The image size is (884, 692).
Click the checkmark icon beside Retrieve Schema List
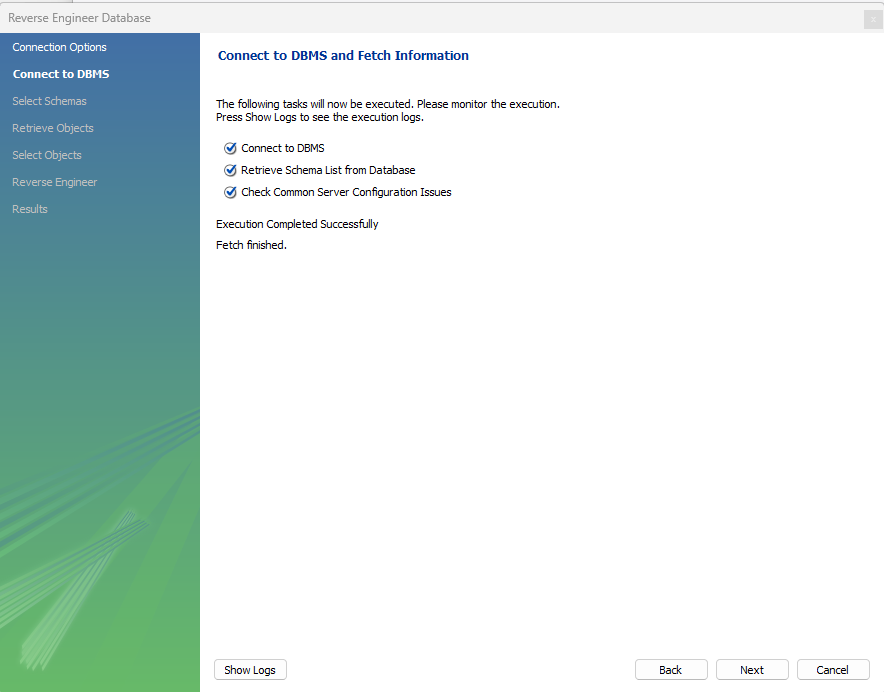pyautogui.click(x=230, y=170)
